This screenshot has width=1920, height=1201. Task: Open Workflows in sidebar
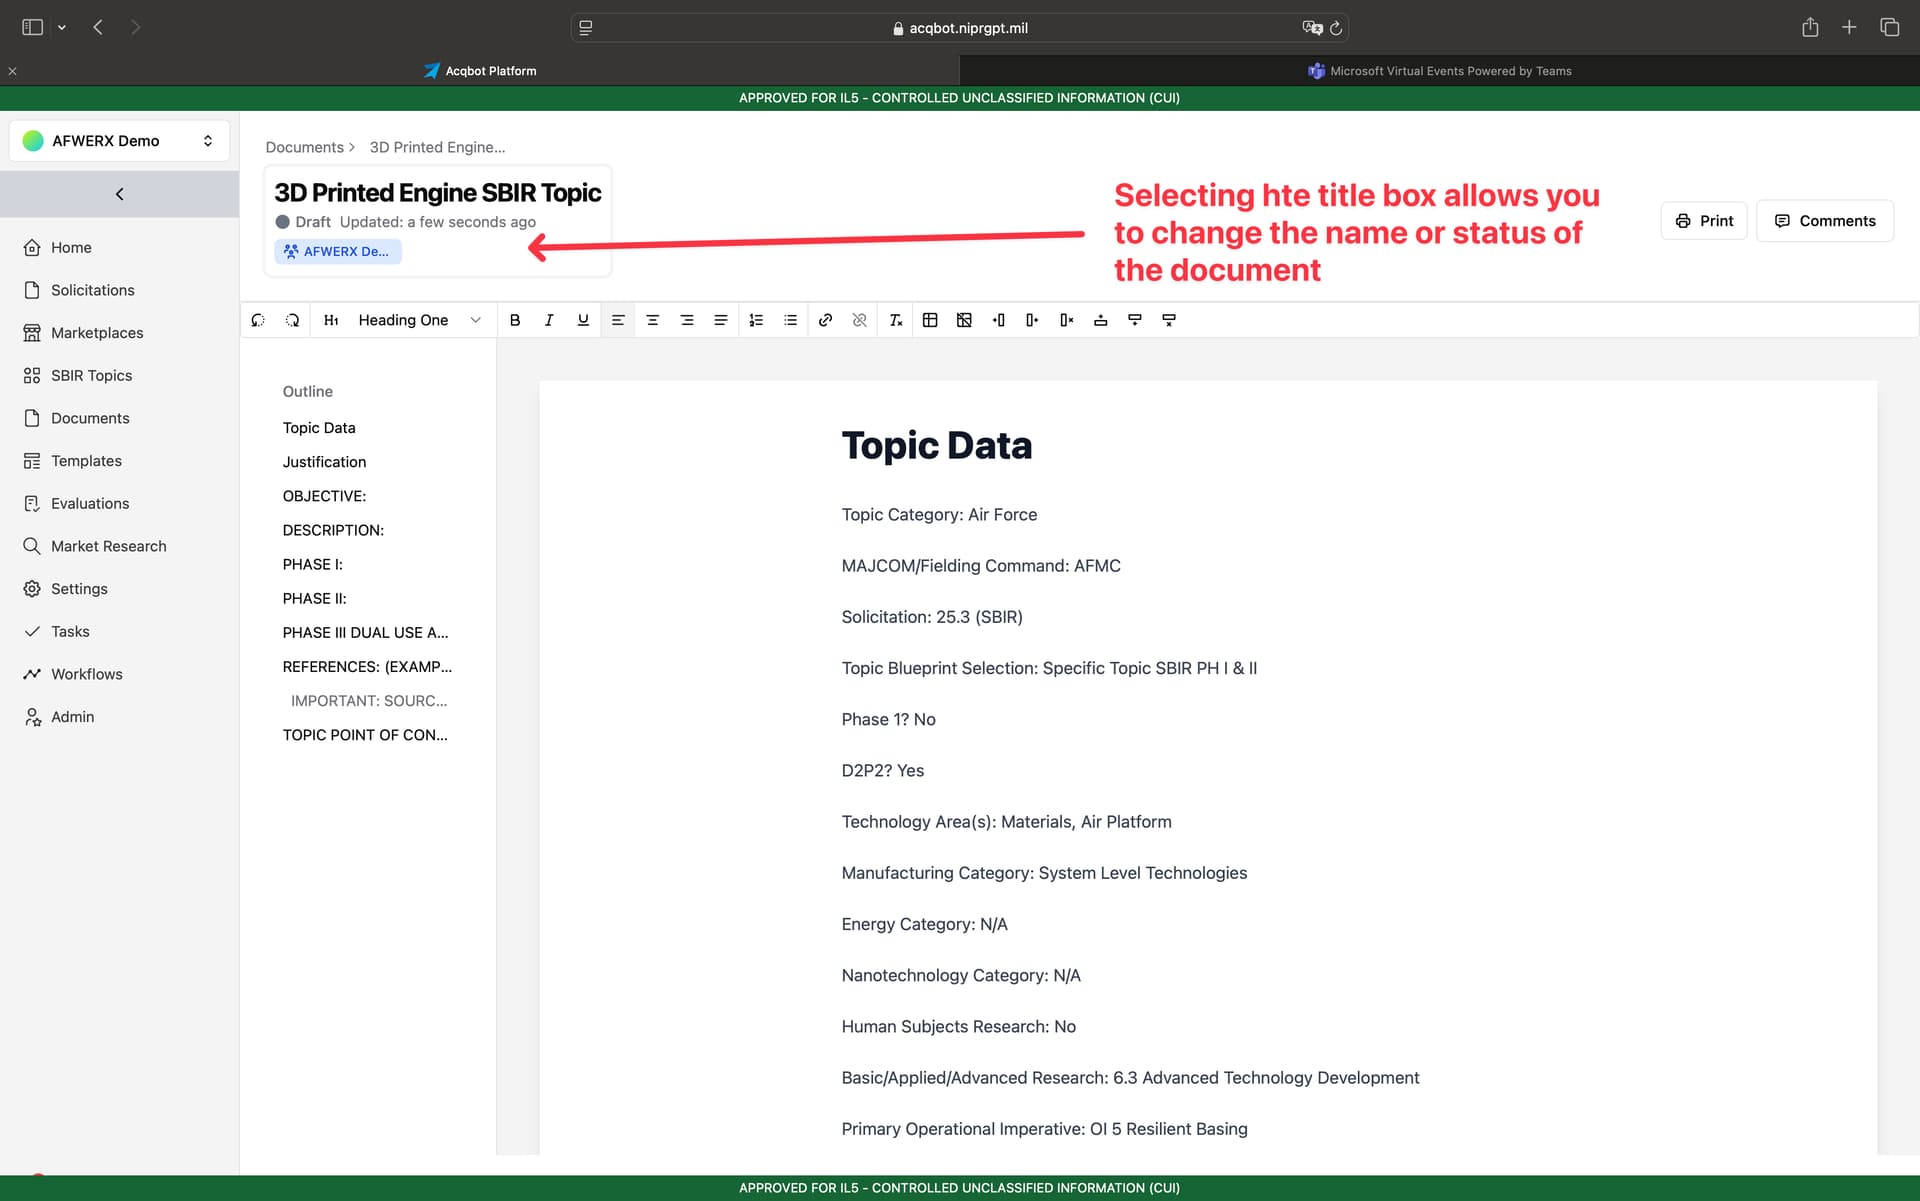tap(86, 674)
